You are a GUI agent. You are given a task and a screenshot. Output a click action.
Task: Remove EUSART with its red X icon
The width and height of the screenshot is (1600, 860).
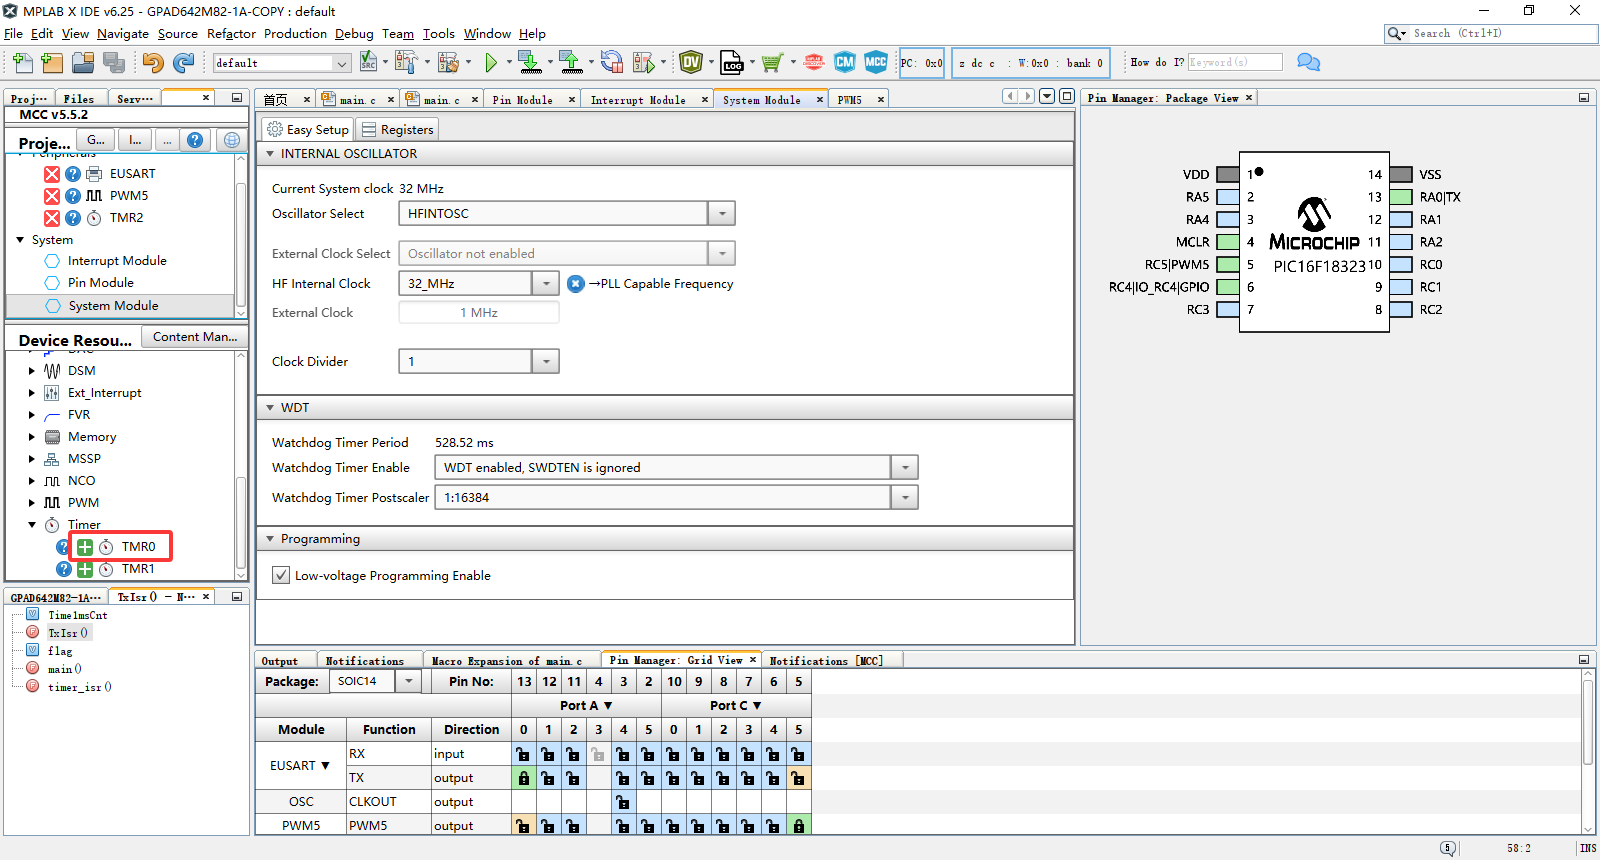[52, 174]
